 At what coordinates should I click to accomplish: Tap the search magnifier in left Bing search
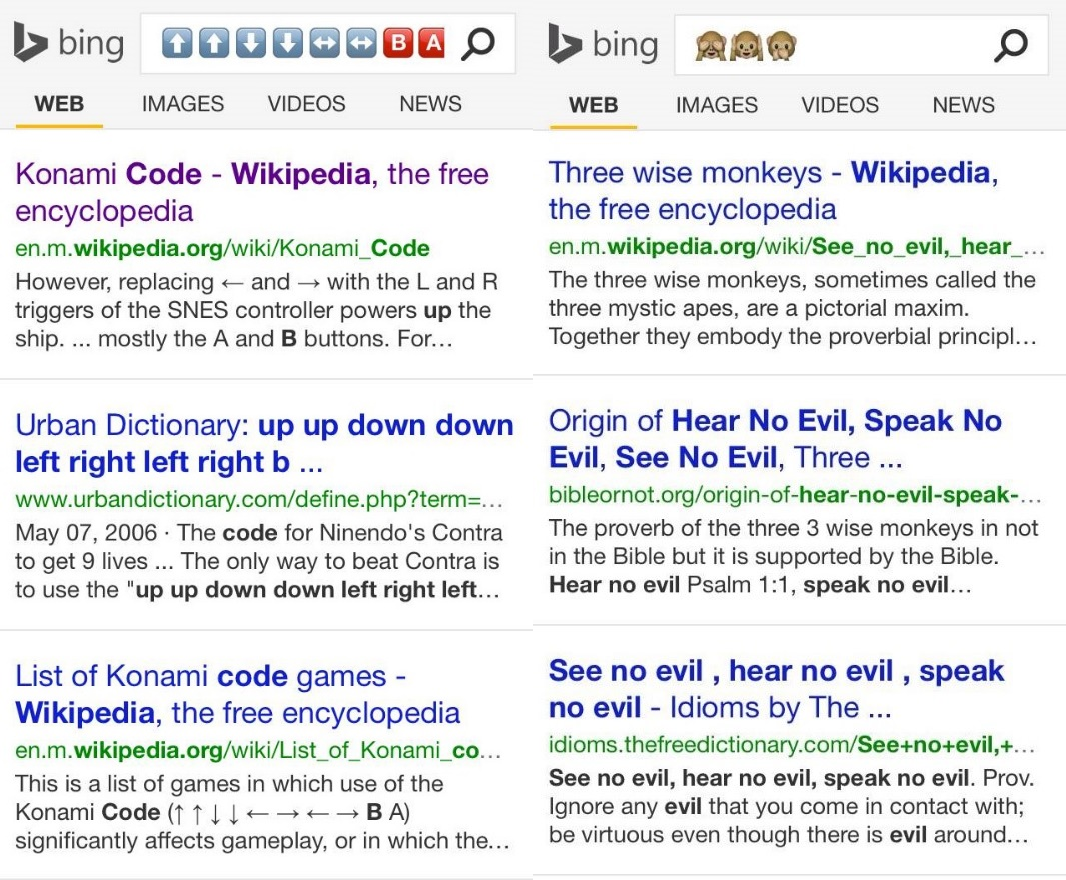(x=477, y=44)
